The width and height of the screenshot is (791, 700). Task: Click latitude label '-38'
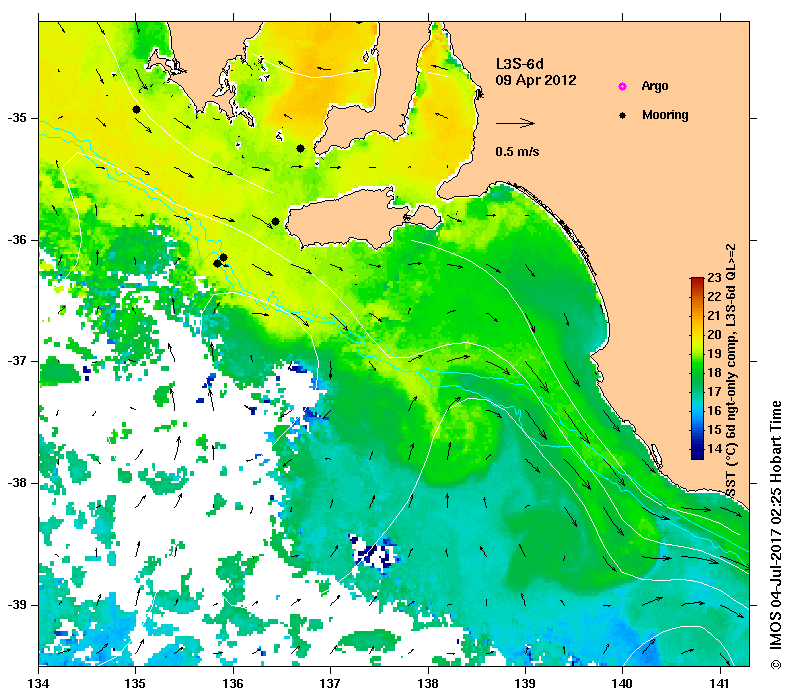[x=17, y=483]
